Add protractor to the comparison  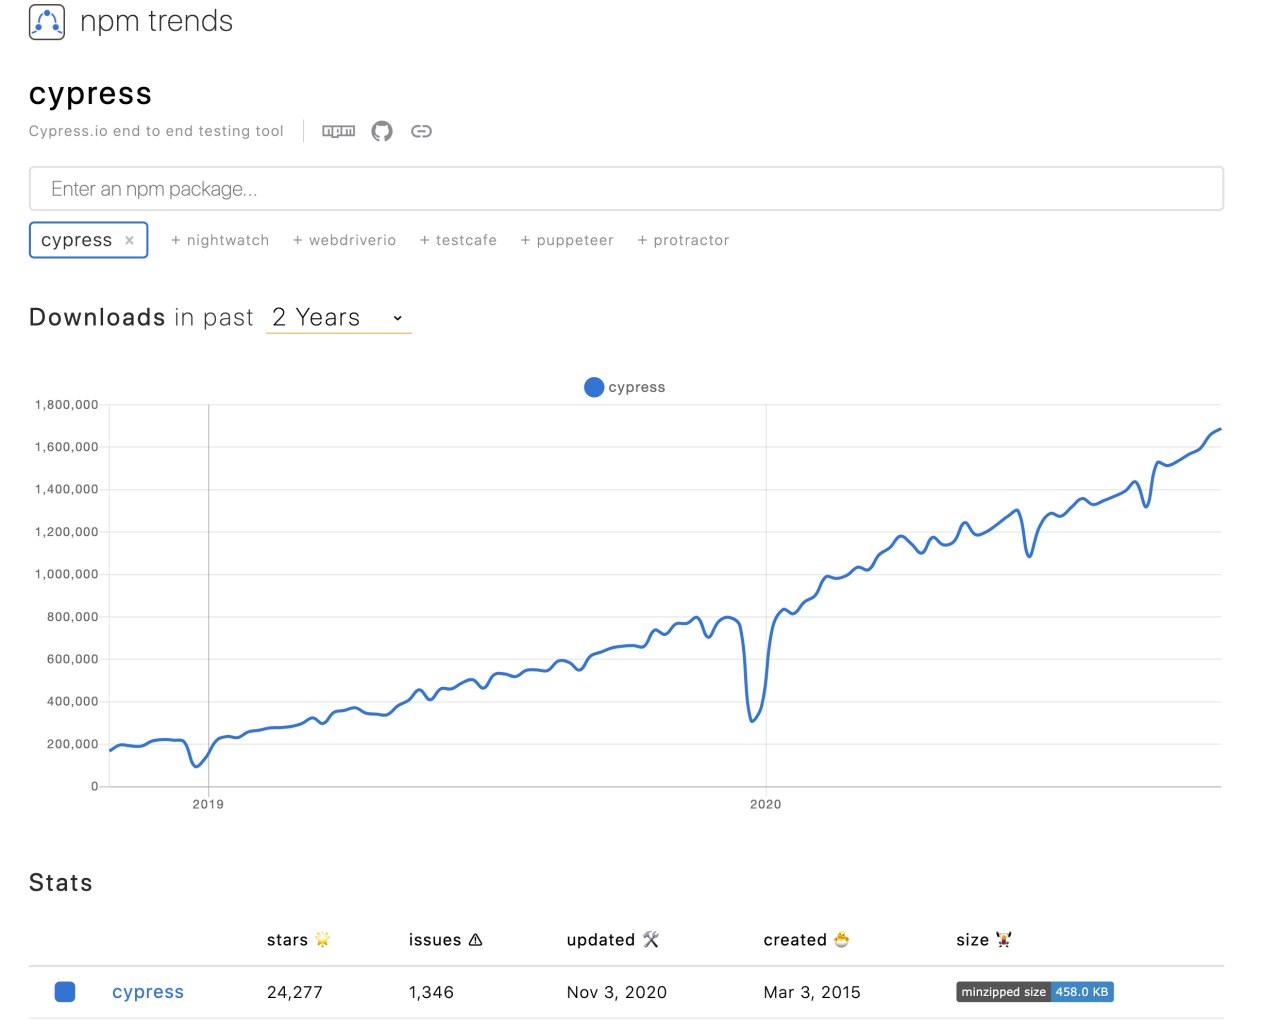(x=684, y=240)
